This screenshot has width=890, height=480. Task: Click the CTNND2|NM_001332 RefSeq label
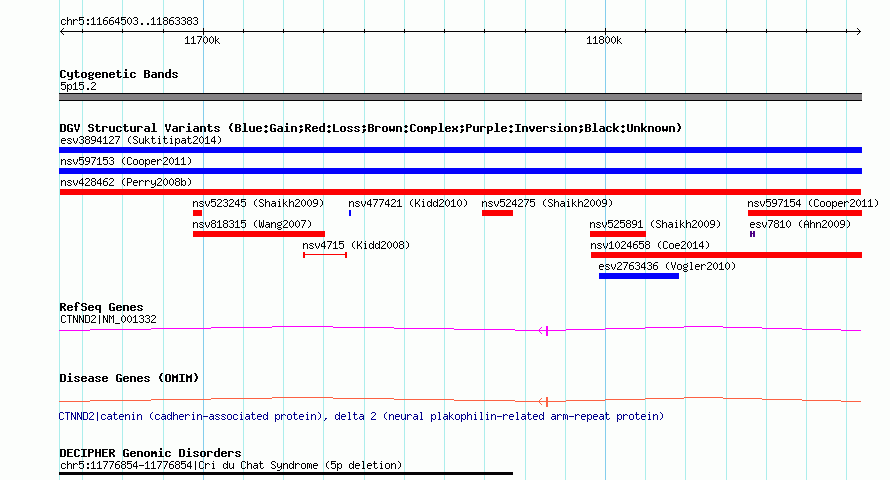coord(108,319)
